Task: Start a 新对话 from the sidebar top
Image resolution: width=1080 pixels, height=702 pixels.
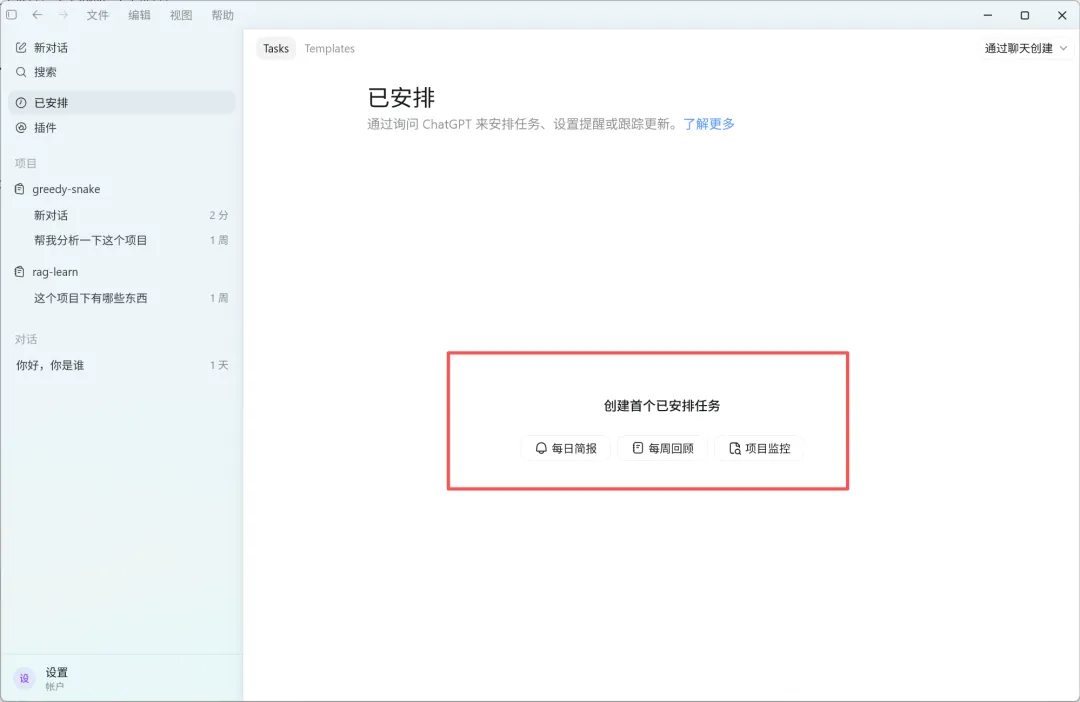Action: click(x=121, y=48)
